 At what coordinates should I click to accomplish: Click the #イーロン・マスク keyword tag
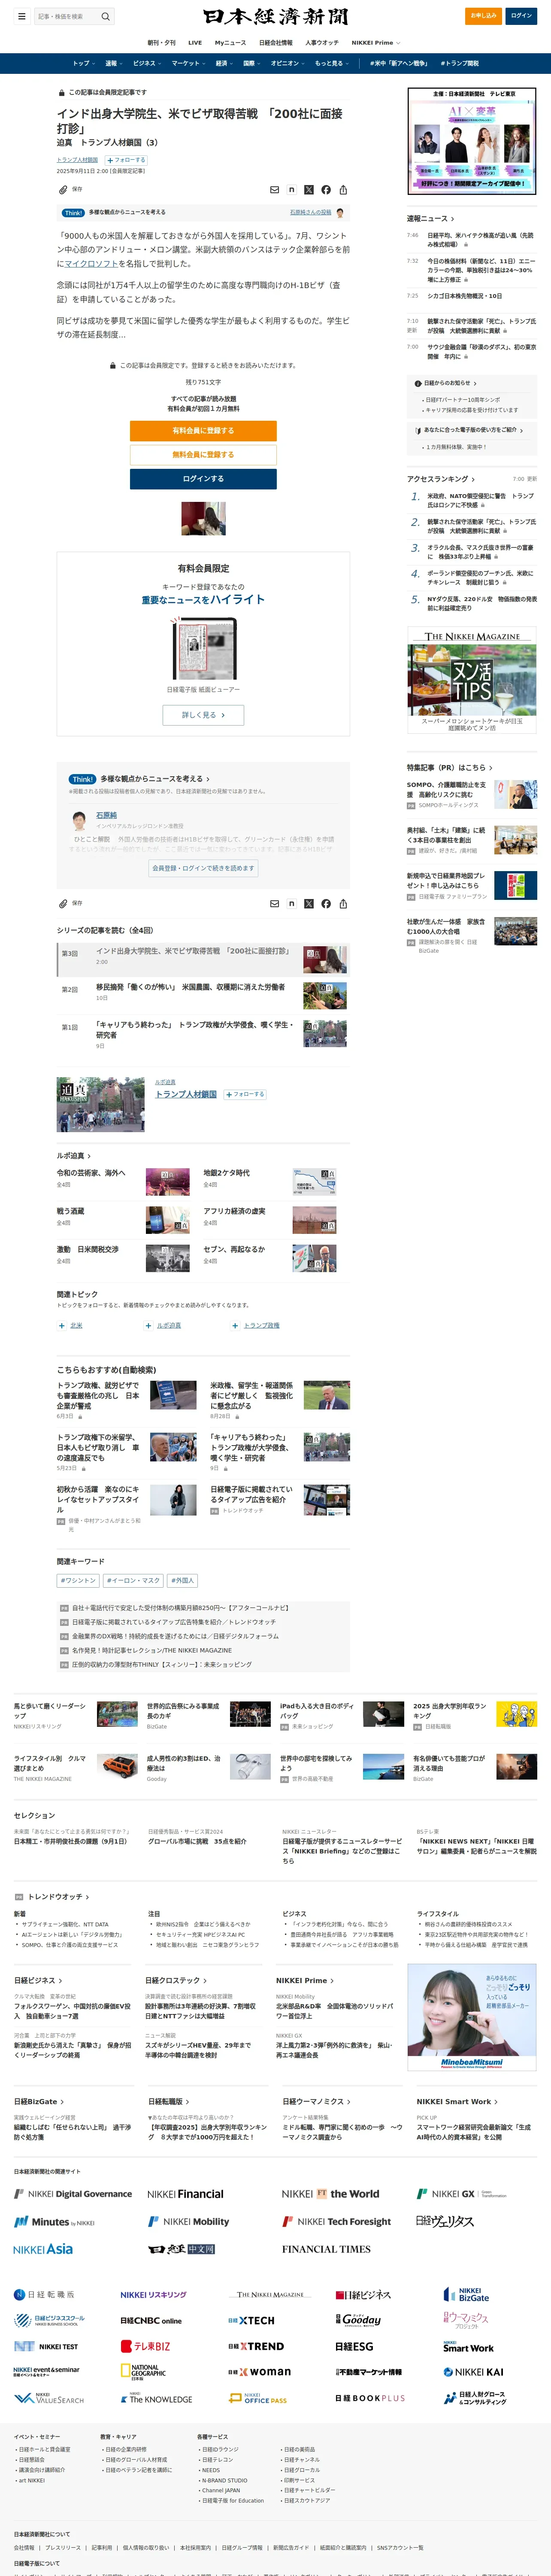point(133,1580)
